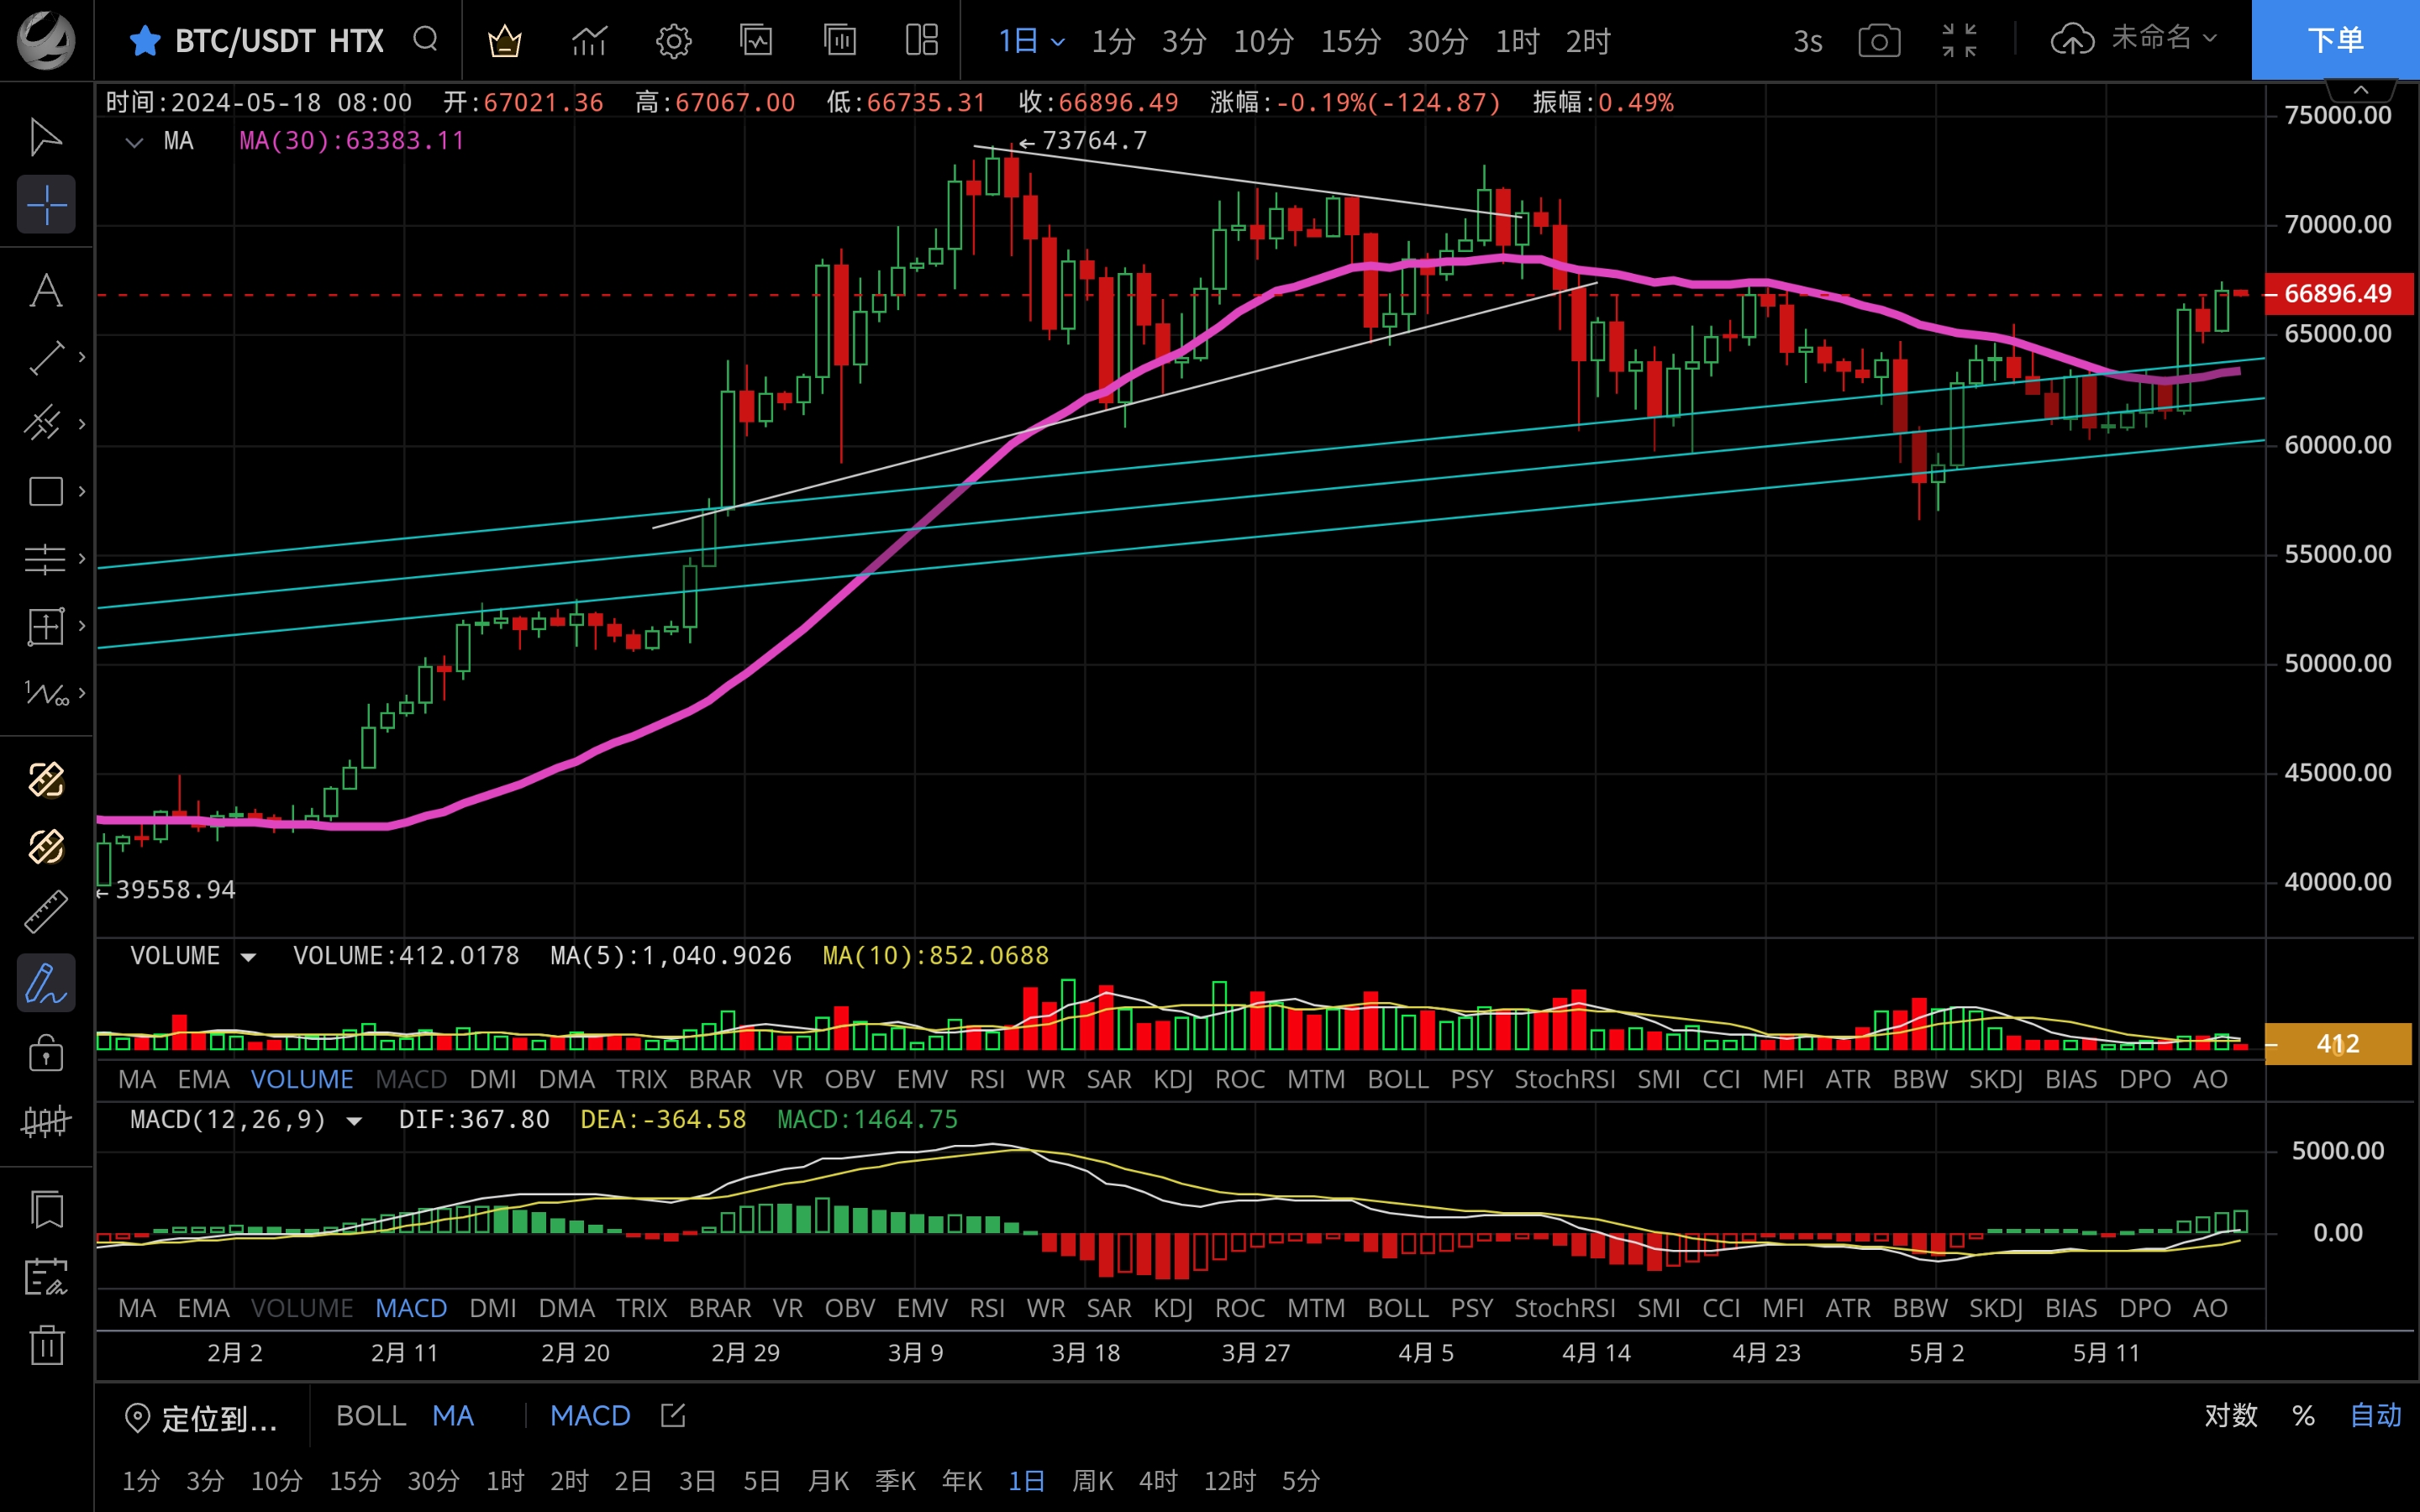This screenshot has height=1512, width=2420.
Task: Select the parallel channel line tool
Action: (x=44, y=424)
